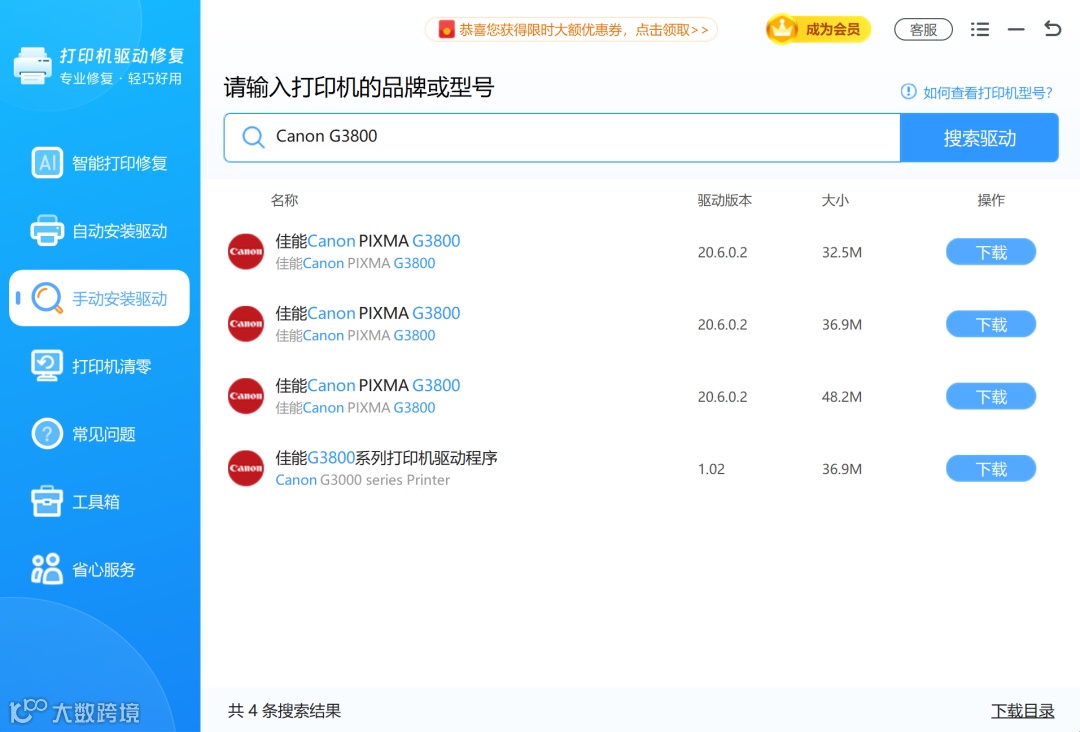Click the version value 1.02
1080x732 pixels.
click(x=711, y=469)
